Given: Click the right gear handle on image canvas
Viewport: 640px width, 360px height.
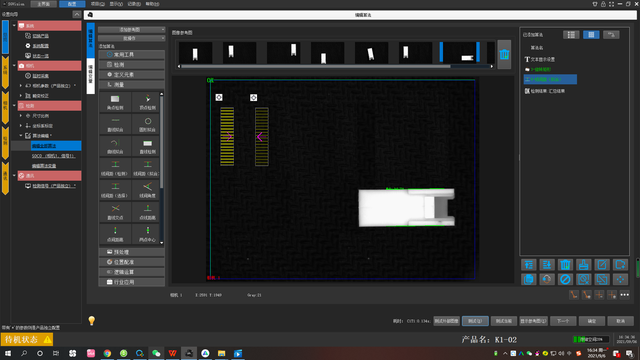Looking at the screenshot, I should (x=253, y=98).
